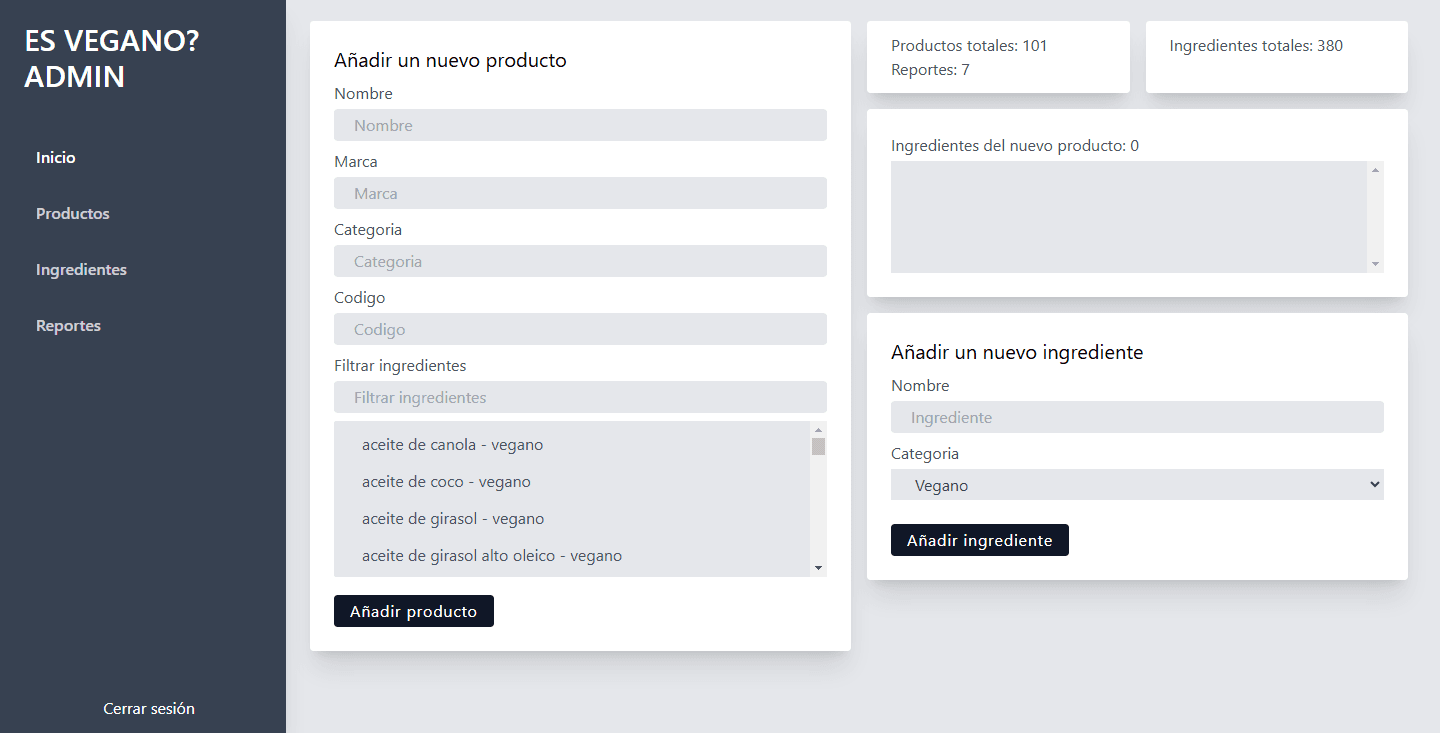
Task: Click the ES VEGANO? ADMIN title
Action: pos(112,59)
